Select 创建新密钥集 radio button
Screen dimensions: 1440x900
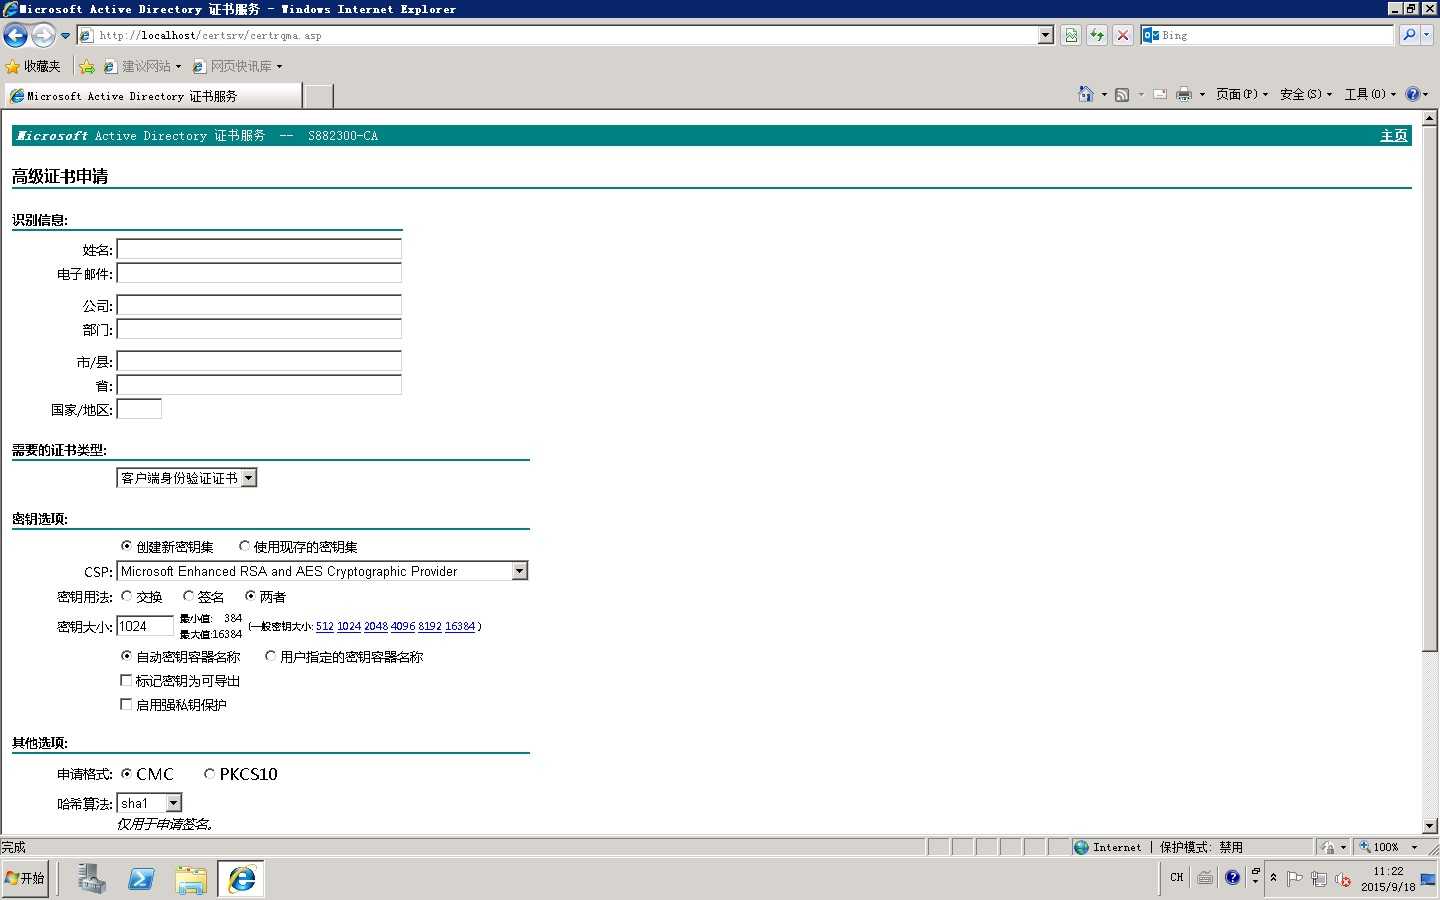pos(126,546)
